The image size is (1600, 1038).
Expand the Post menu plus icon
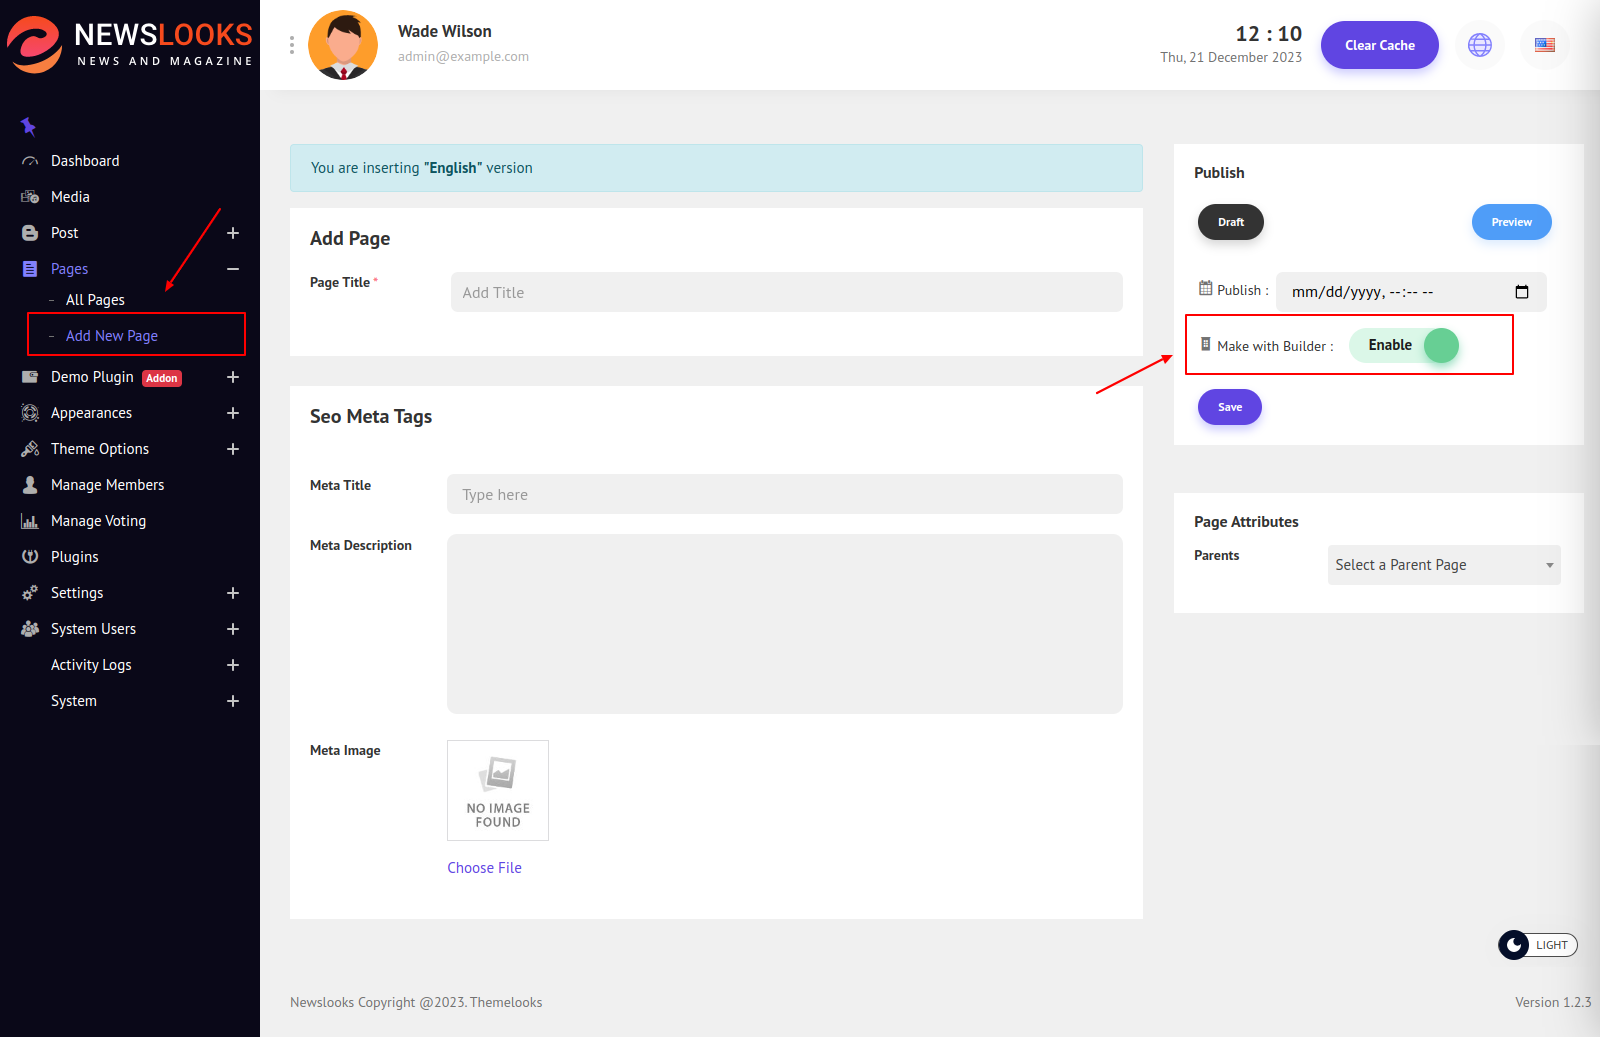(233, 233)
